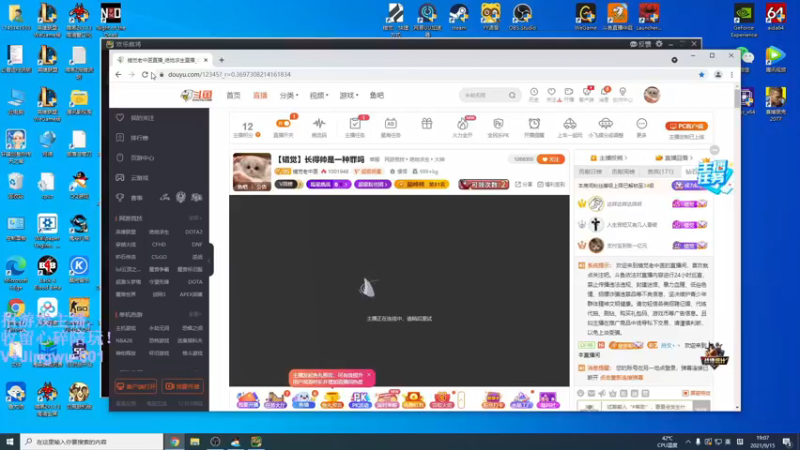Click the 分享 share link

click(x=523, y=184)
